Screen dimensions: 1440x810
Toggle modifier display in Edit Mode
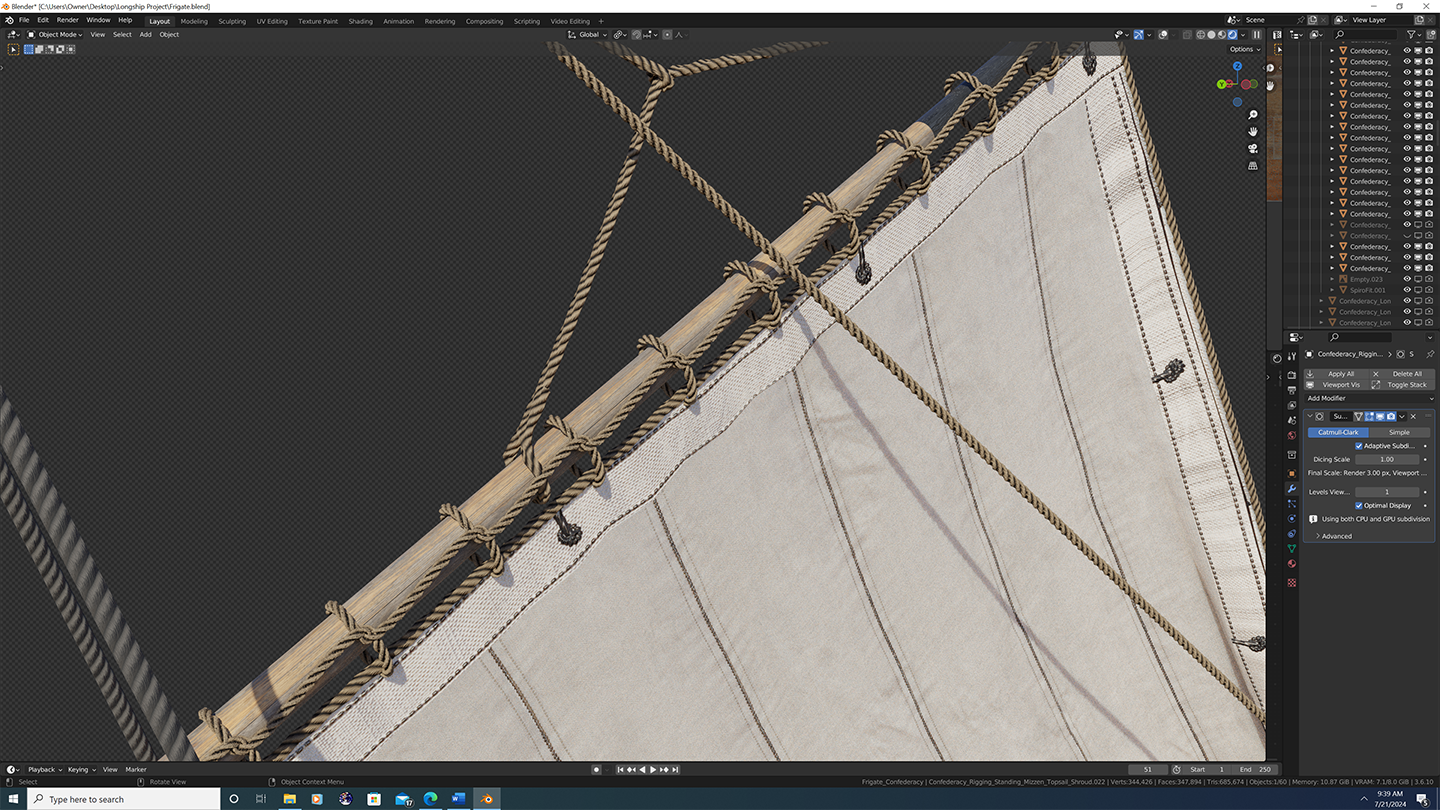tap(1369, 417)
